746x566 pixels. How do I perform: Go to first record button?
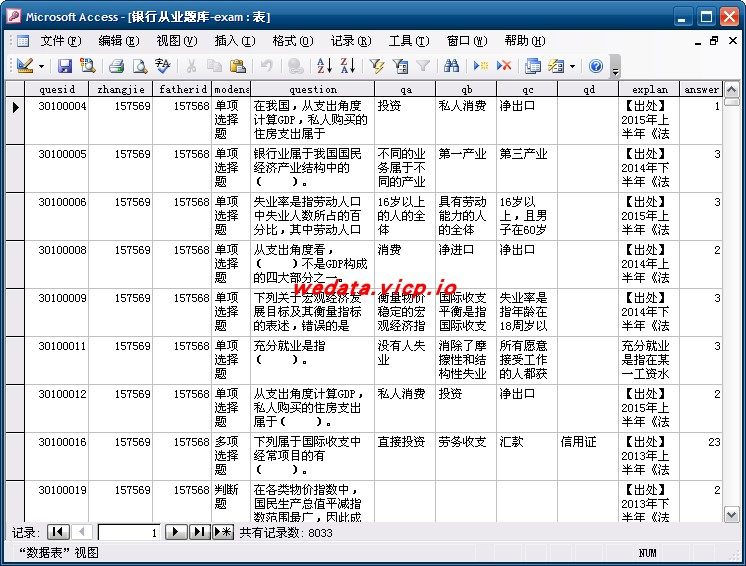point(59,532)
